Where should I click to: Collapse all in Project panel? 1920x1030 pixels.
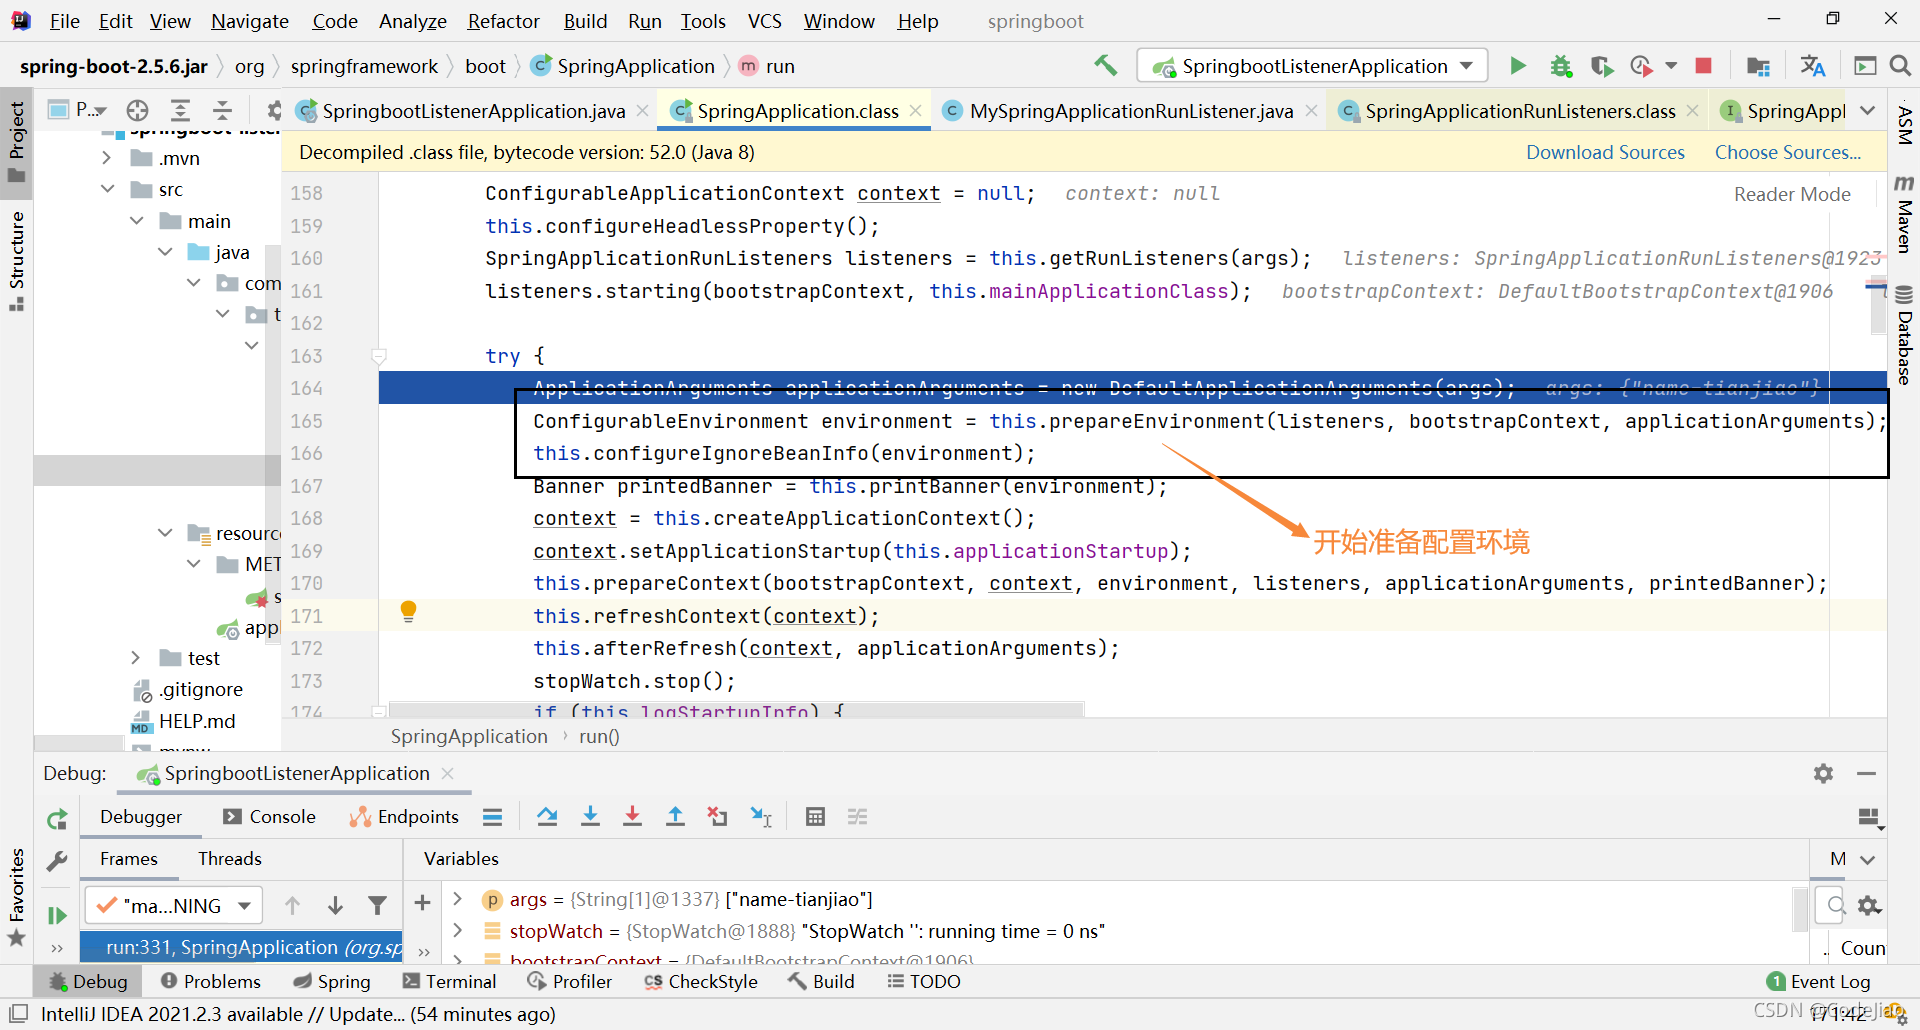coord(223,110)
